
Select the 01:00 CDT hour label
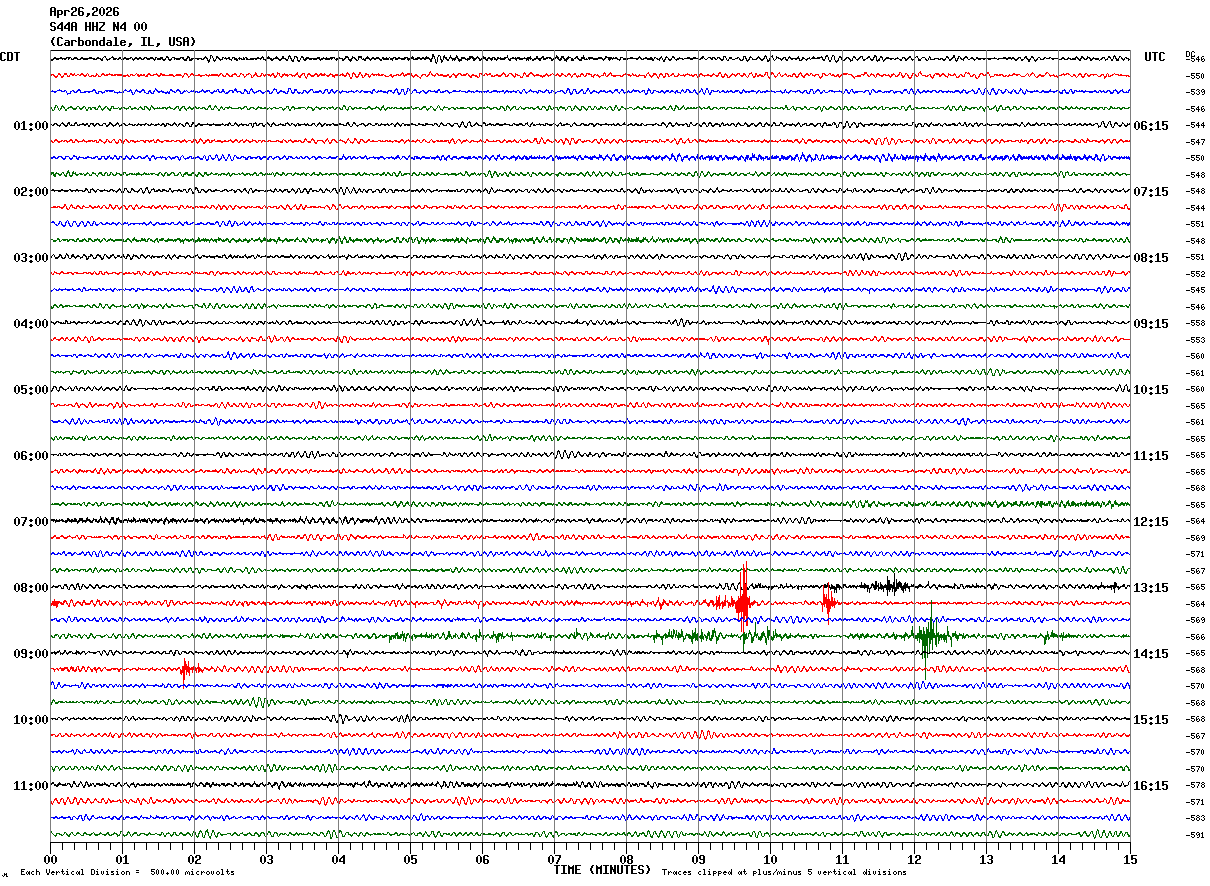(30, 125)
